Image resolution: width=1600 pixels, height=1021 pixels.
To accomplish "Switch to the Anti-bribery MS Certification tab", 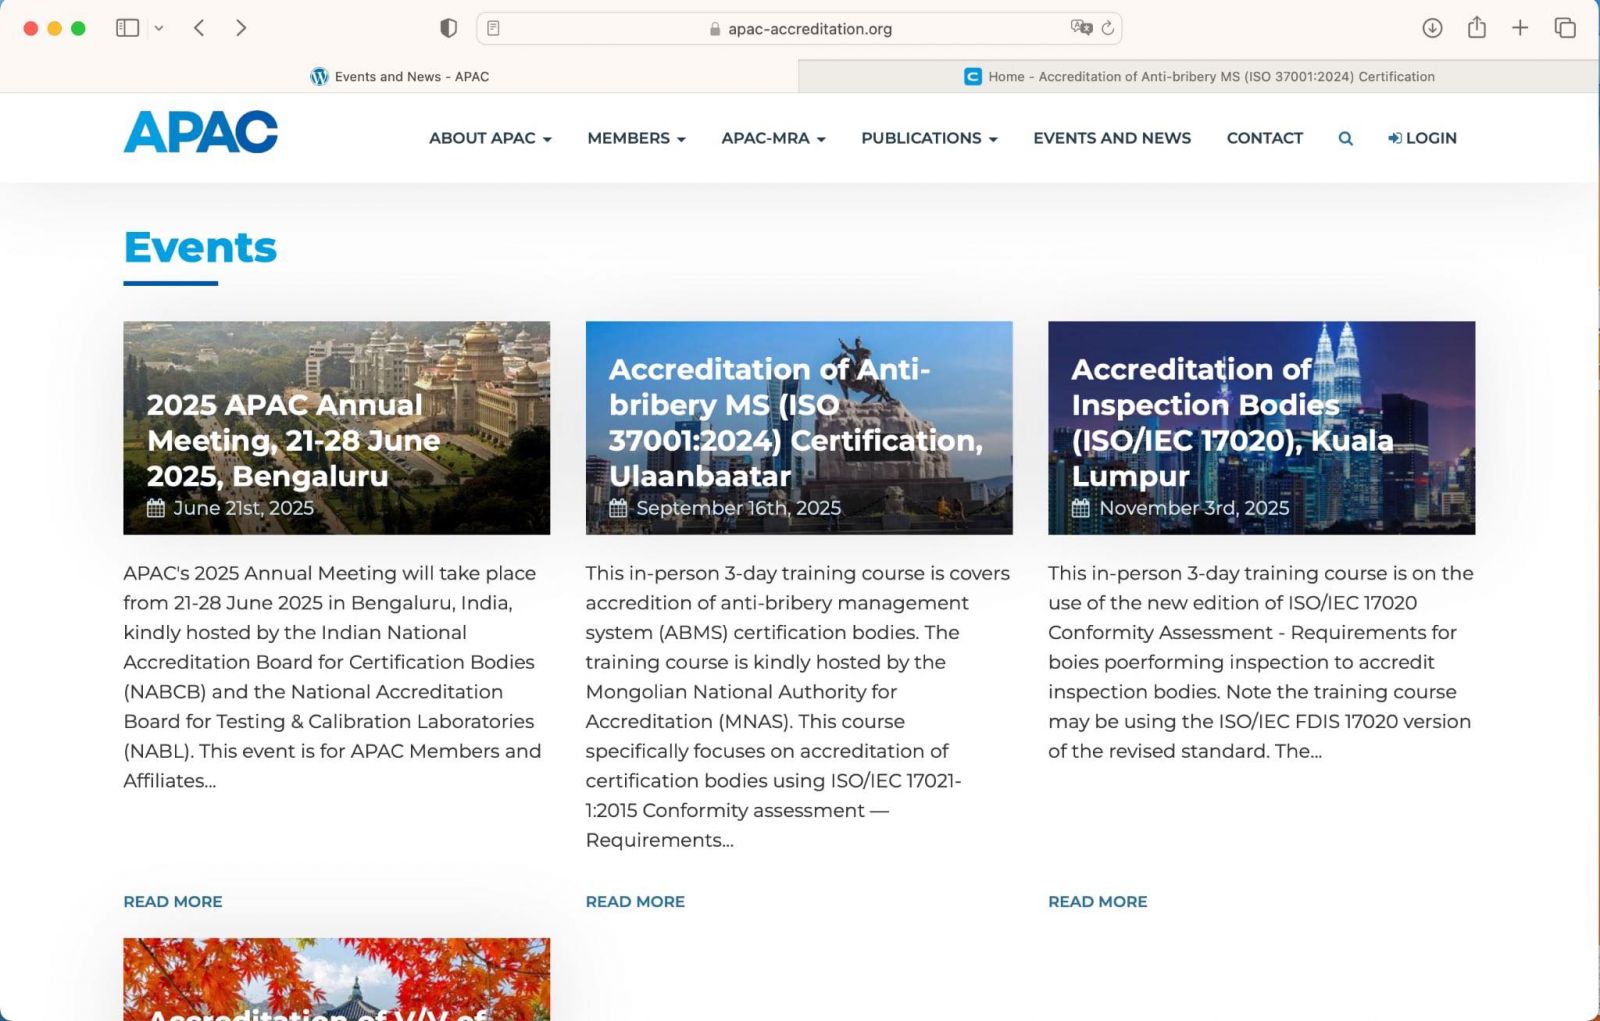I will point(1199,76).
